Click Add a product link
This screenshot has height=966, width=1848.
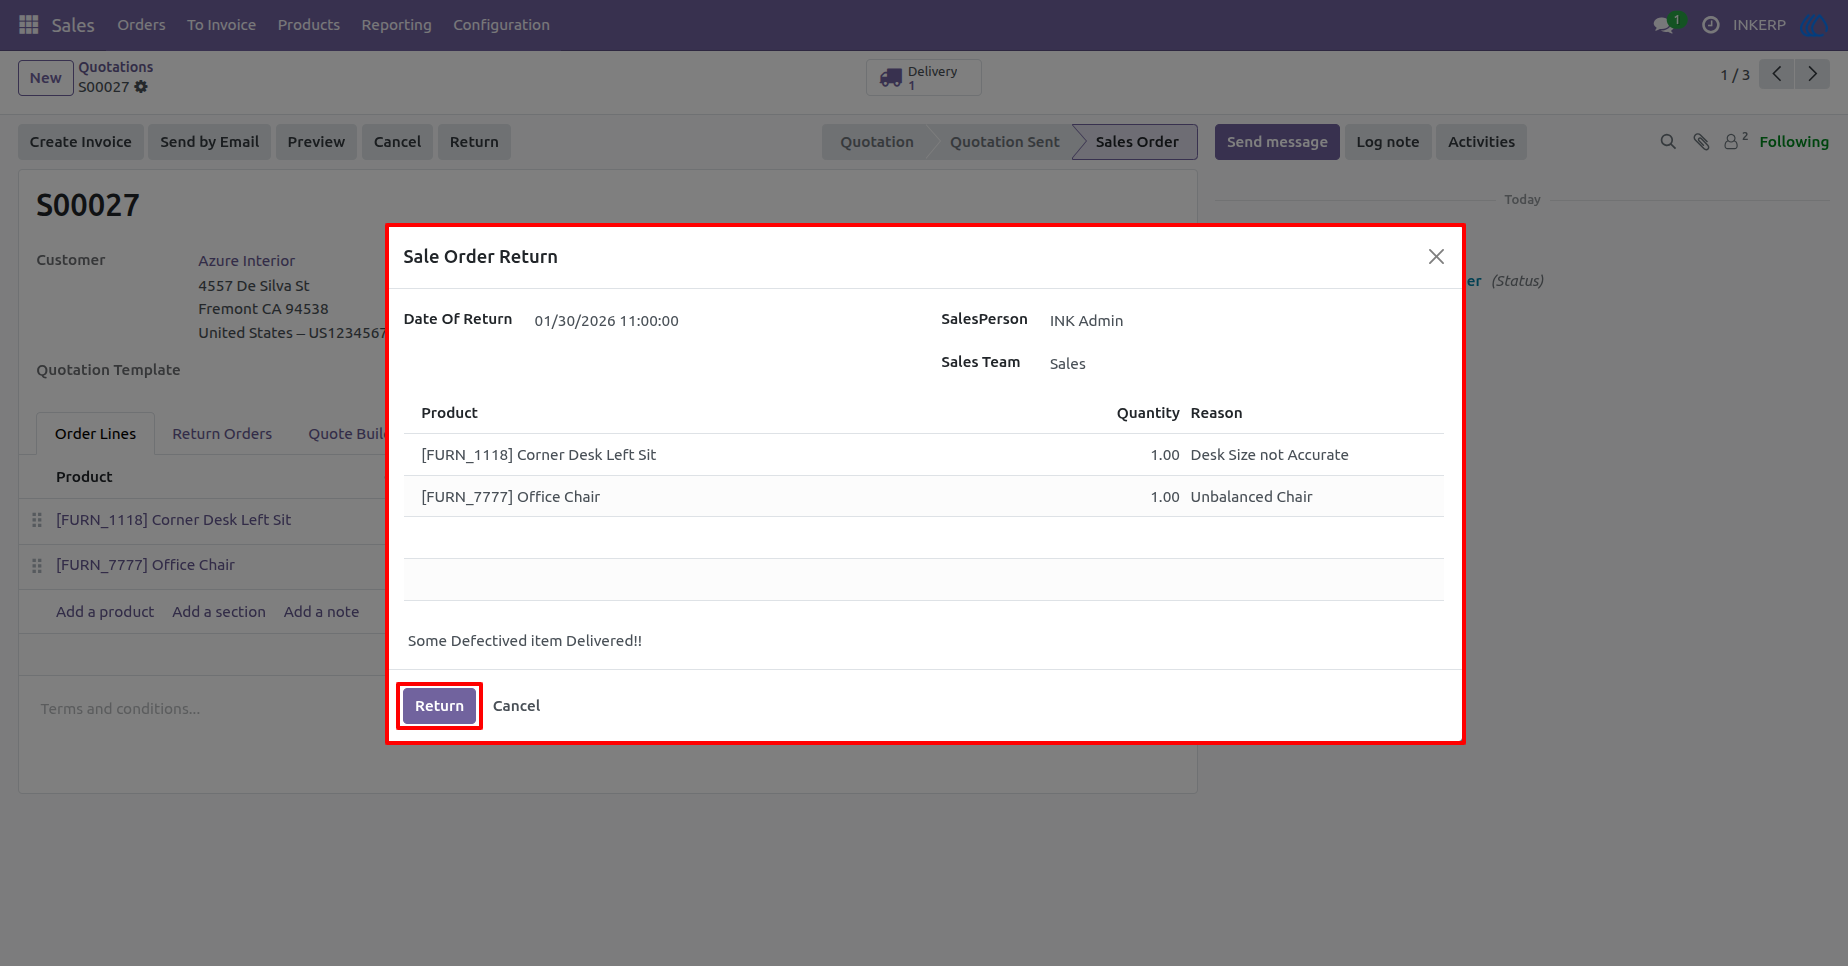click(x=105, y=612)
